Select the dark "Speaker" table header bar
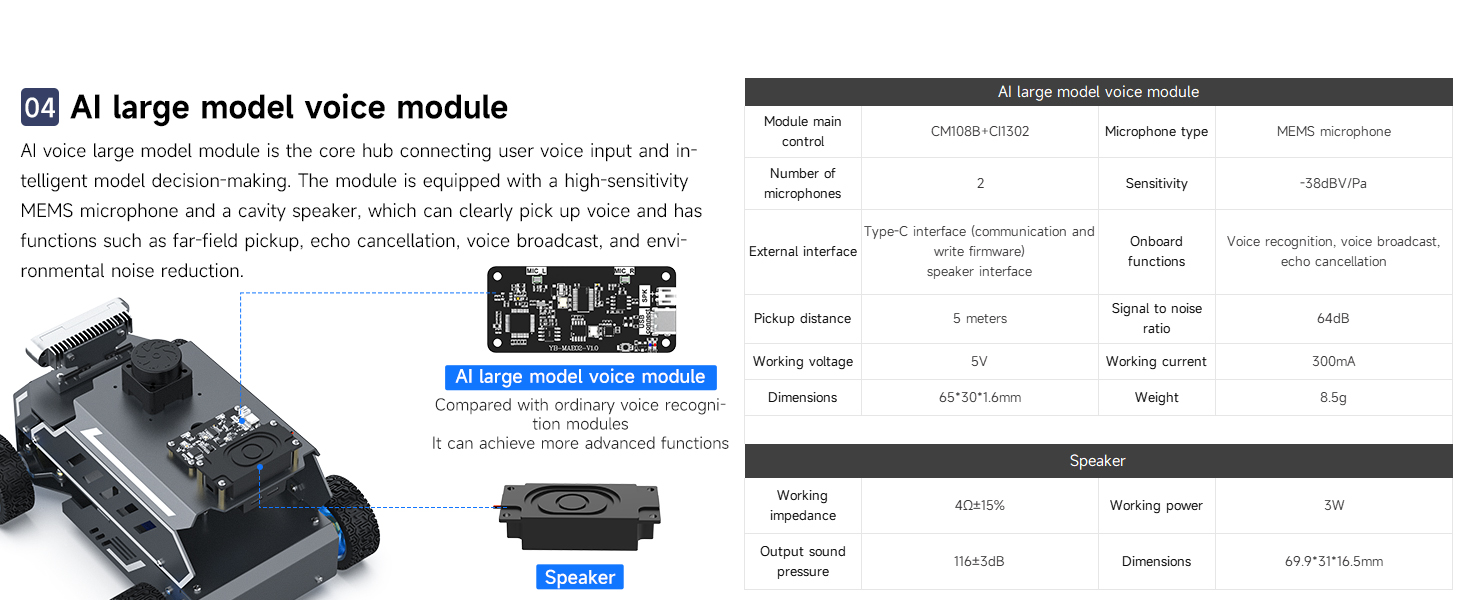 click(x=1098, y=461)
